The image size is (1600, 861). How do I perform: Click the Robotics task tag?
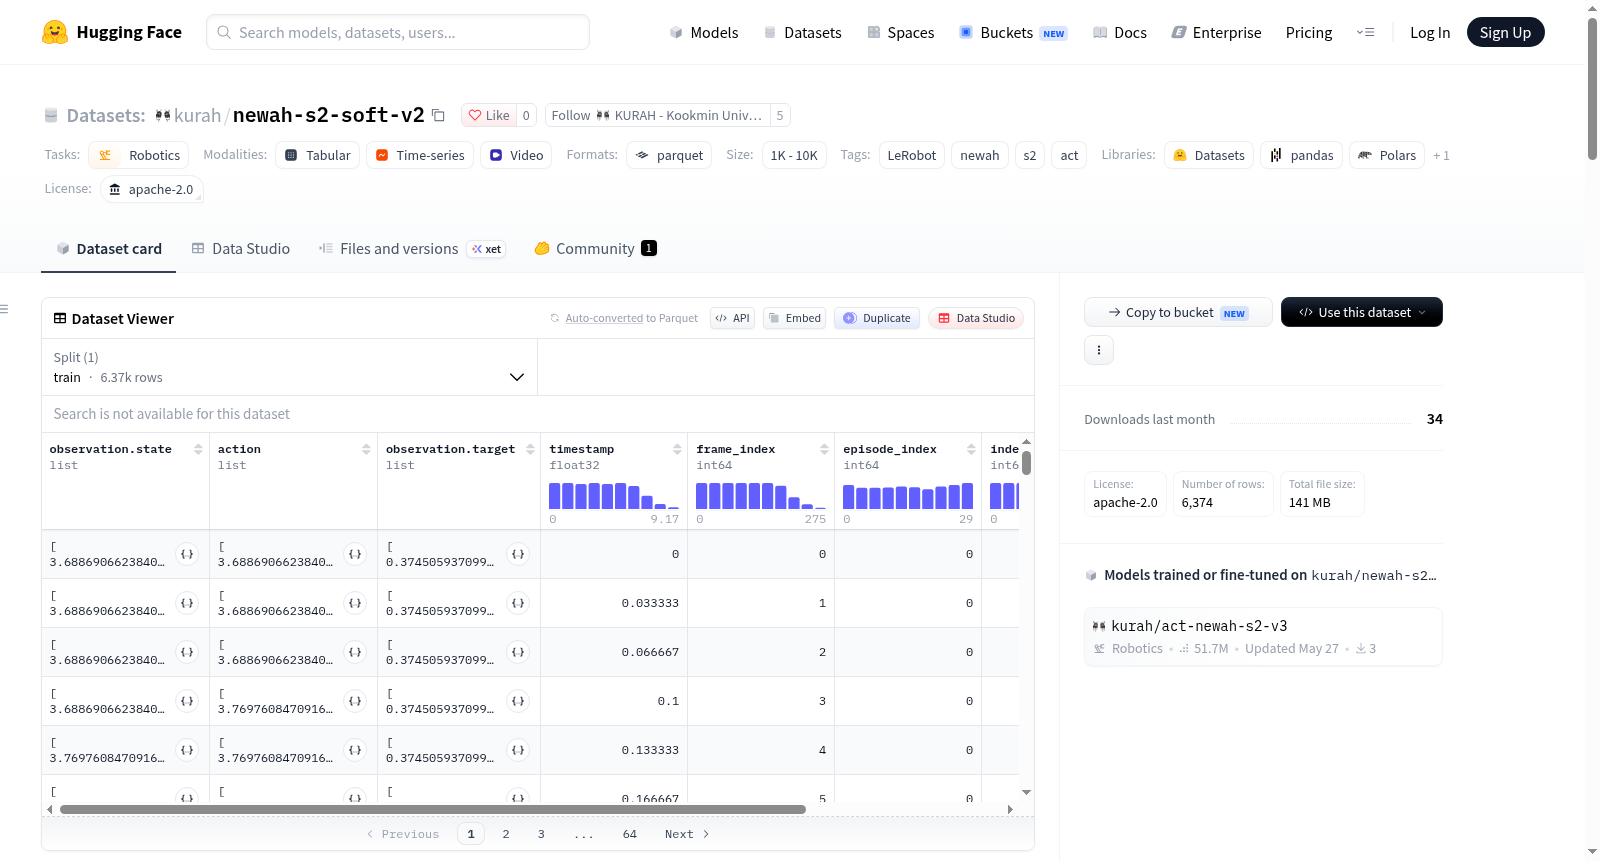click(x=139, y=155)
